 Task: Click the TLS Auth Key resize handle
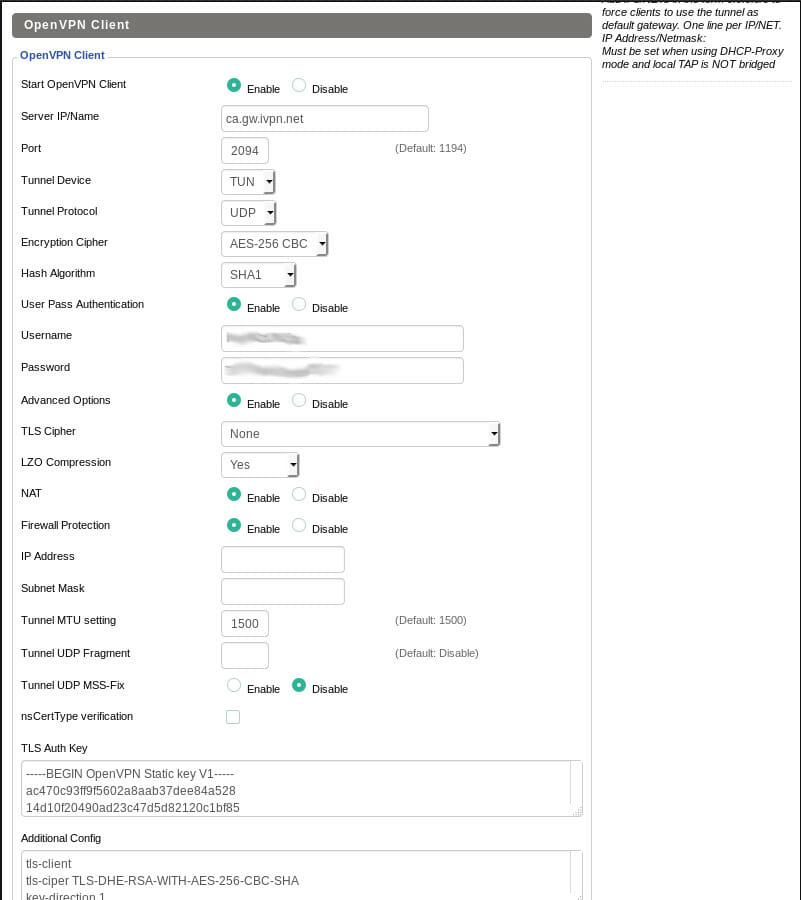[578, 812]
